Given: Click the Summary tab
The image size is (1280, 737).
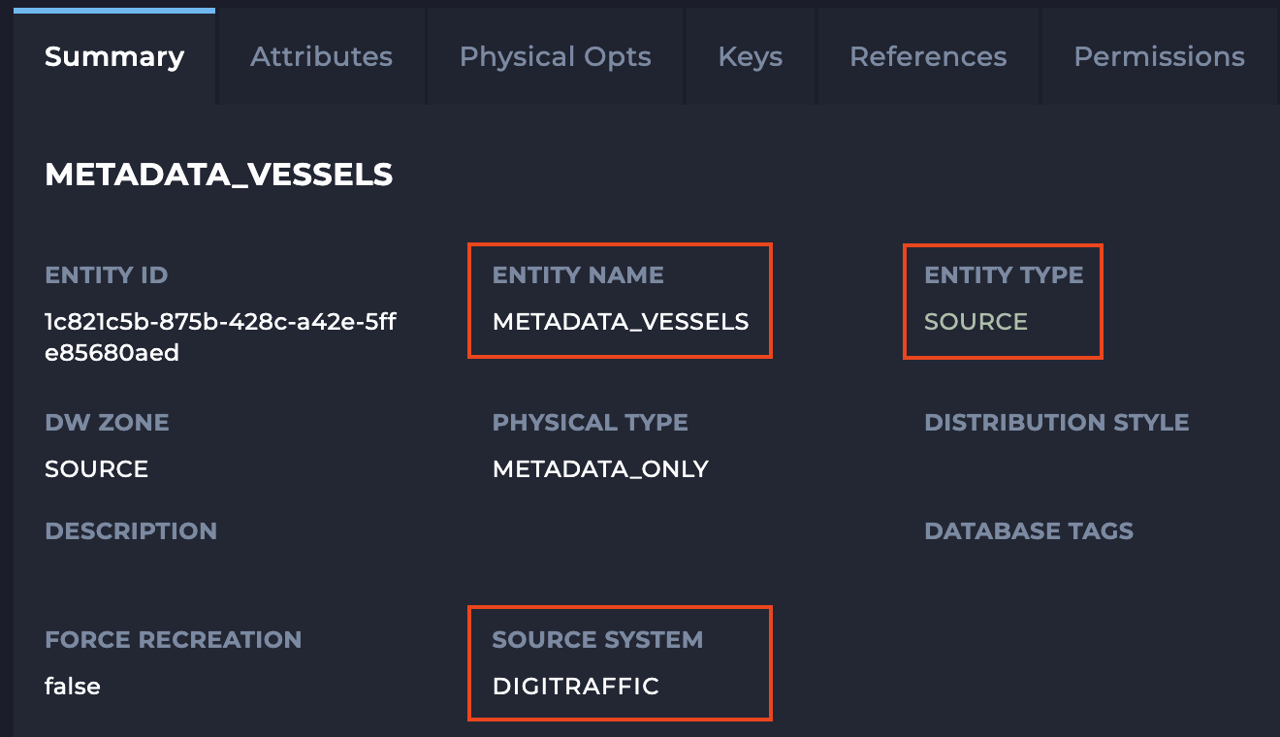Looking at the screenshot, I should click(x=114, y=57).
